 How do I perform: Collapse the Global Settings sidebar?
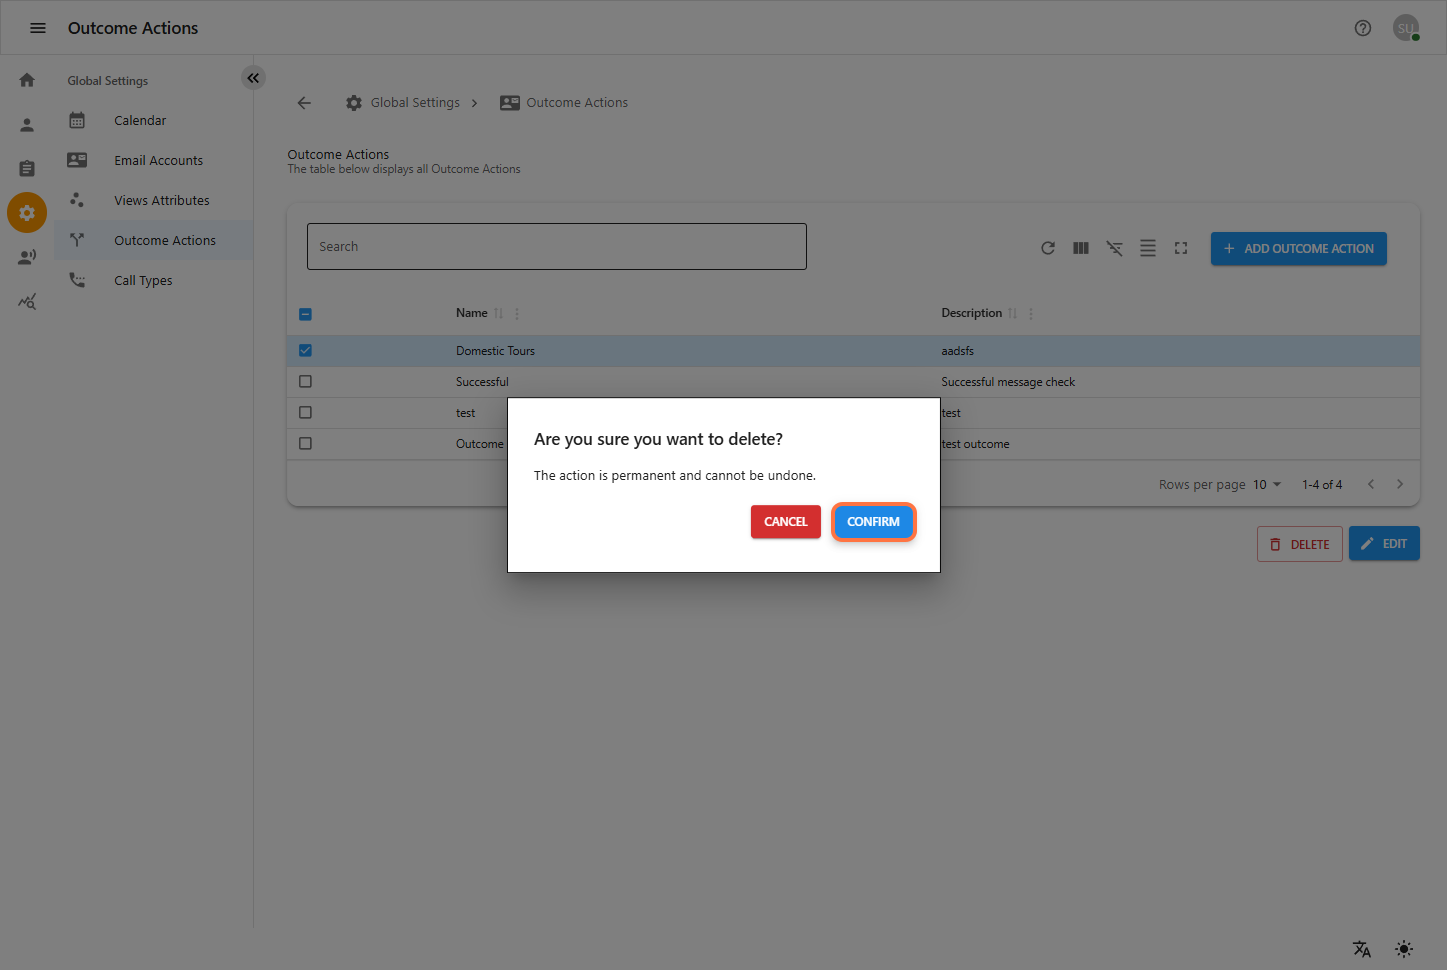coord(253,78)
